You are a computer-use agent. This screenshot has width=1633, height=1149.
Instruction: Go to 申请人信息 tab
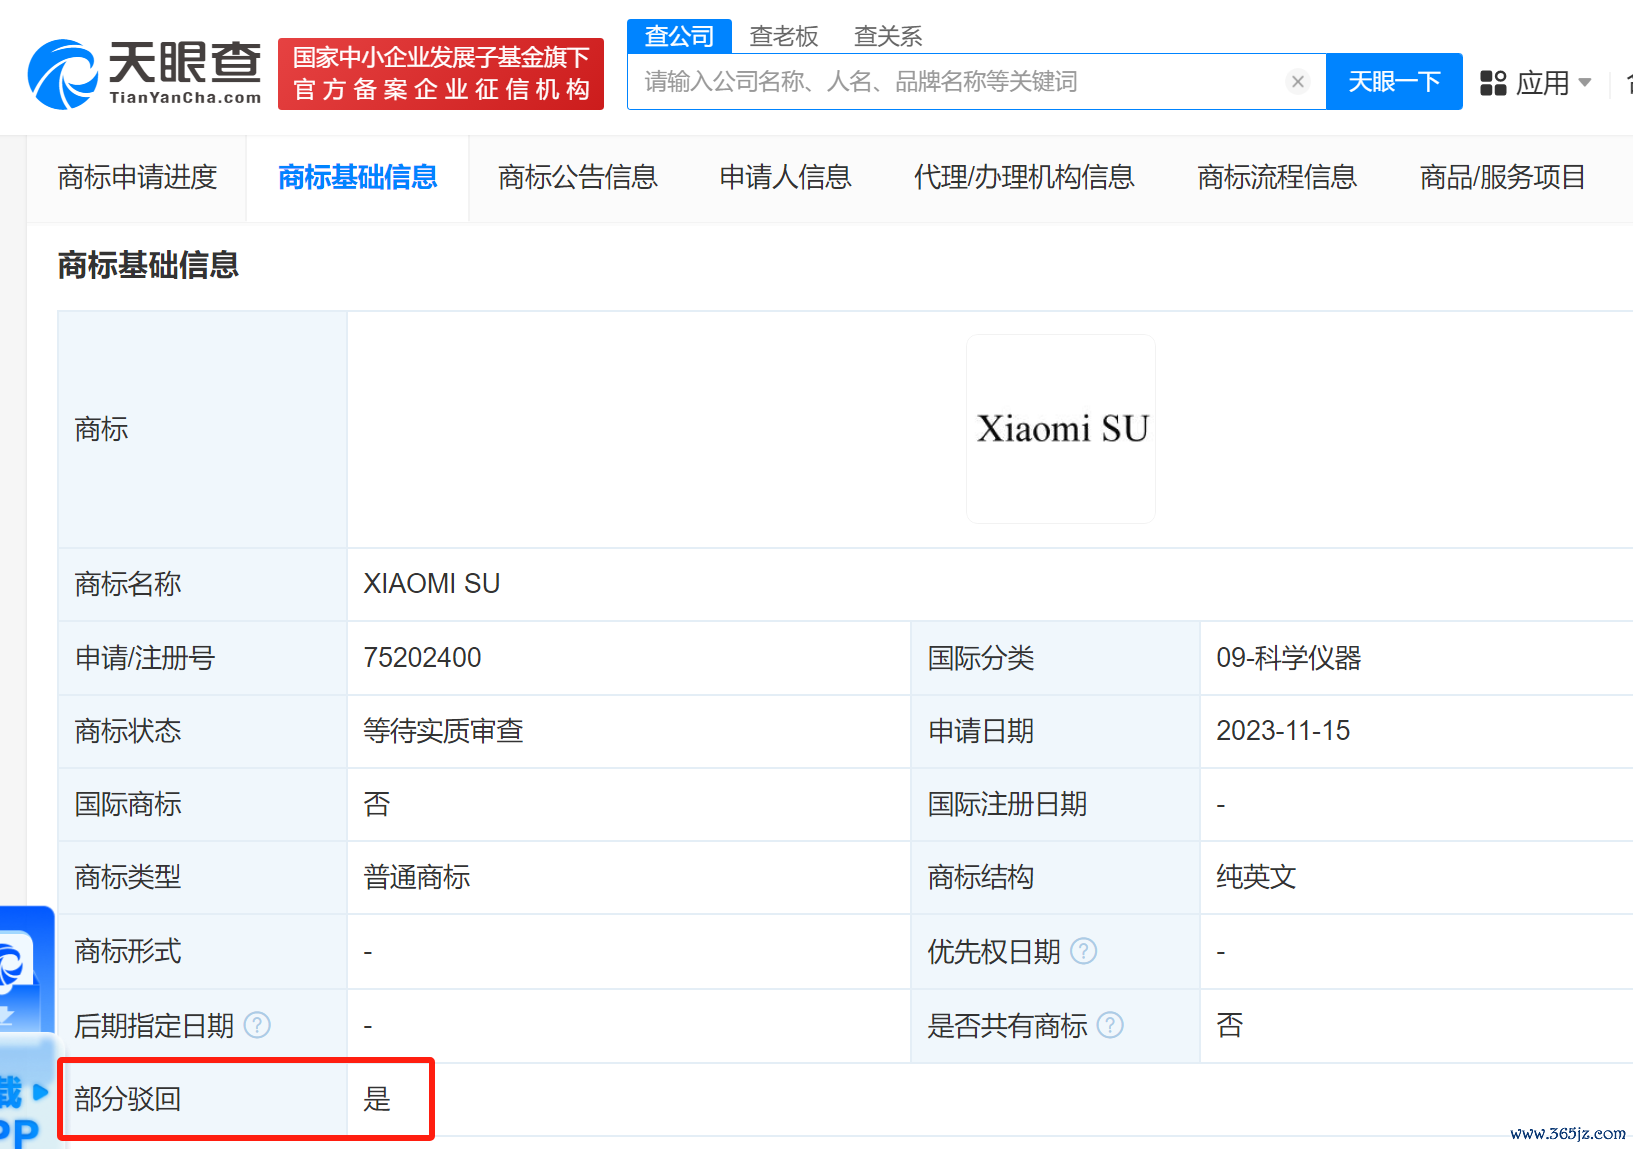(x=785, y=177)
